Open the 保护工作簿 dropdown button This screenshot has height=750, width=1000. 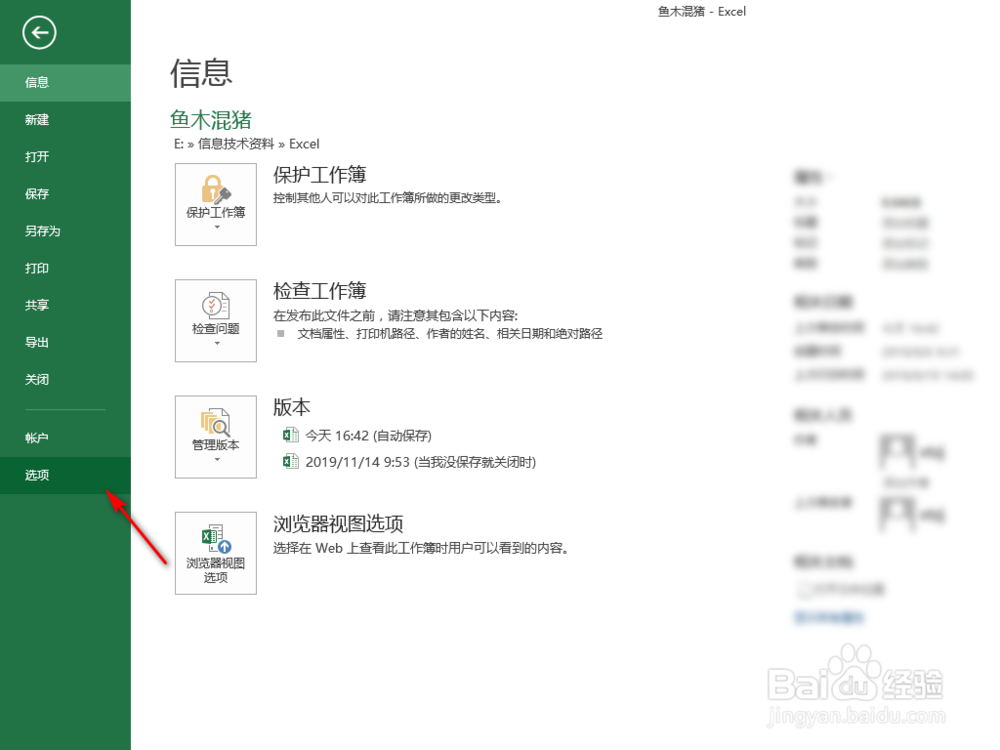pos(216,204)
